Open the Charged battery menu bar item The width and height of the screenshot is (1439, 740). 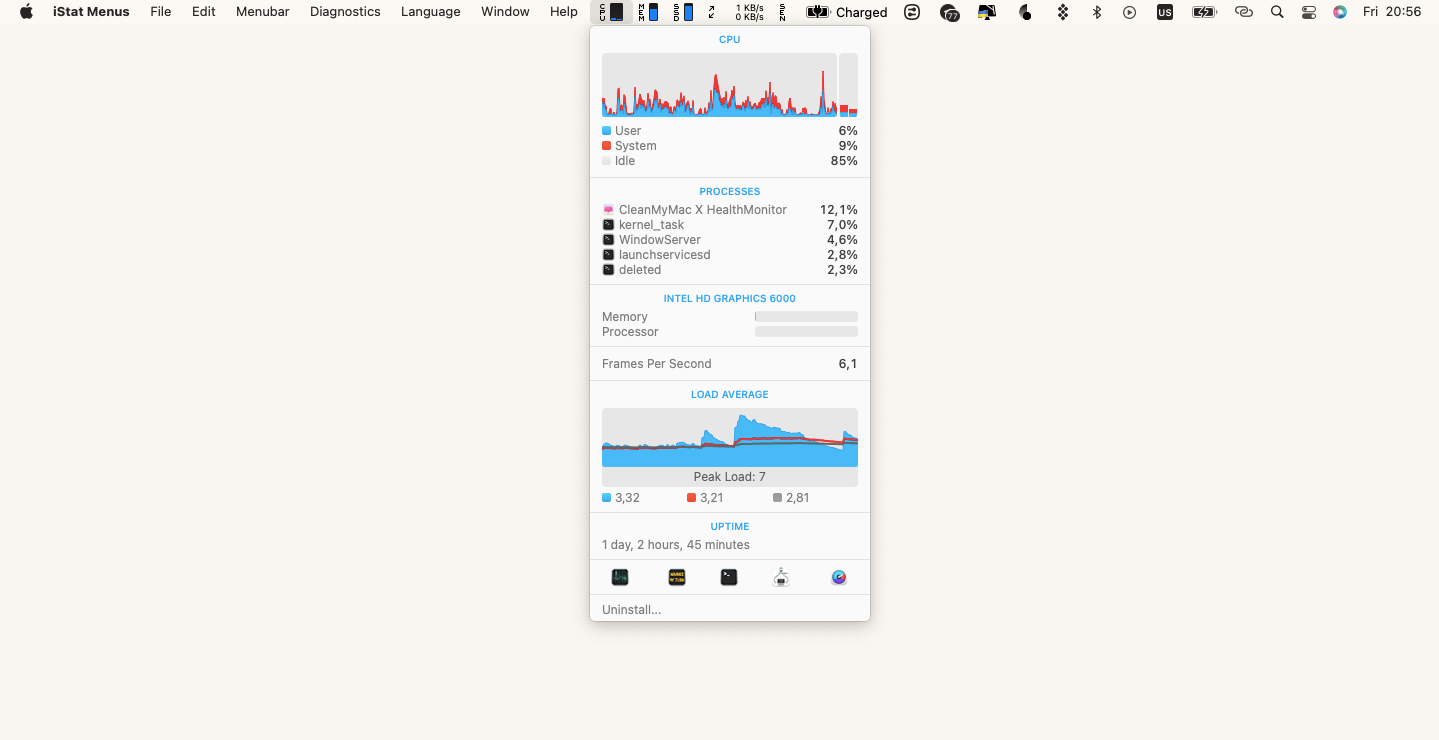pos(847,12)
